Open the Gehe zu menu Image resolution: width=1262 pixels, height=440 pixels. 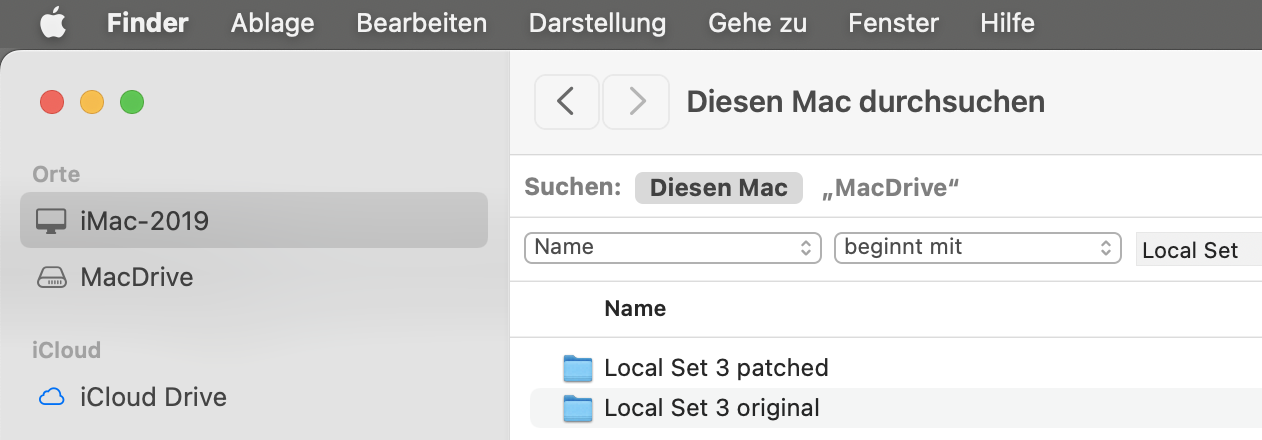click(757, 22)
